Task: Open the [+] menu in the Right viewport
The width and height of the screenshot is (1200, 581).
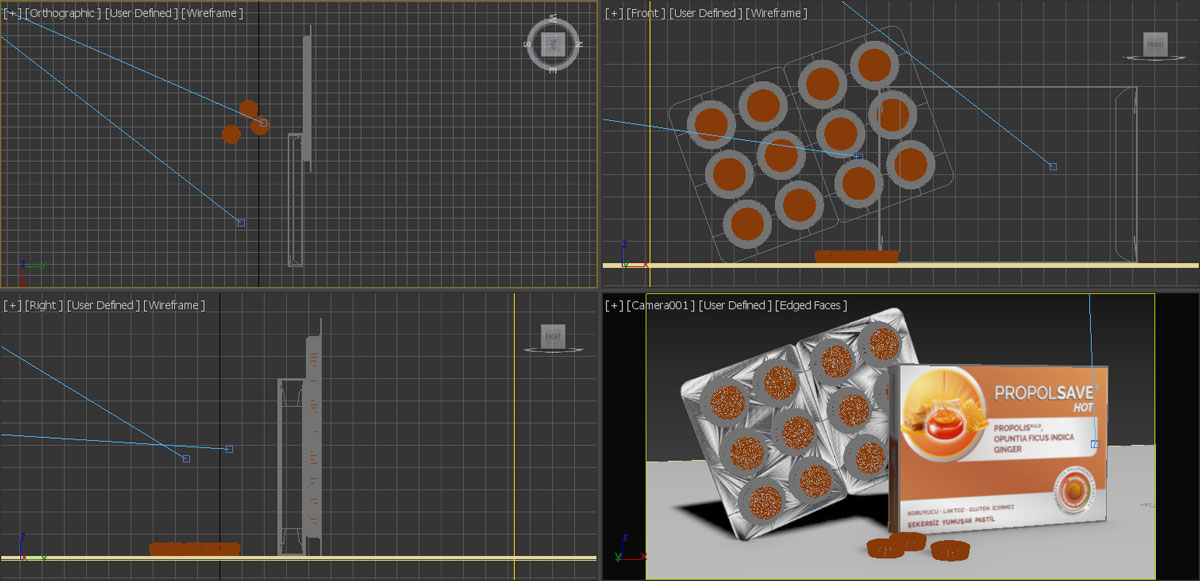Action: pos(12,305)
